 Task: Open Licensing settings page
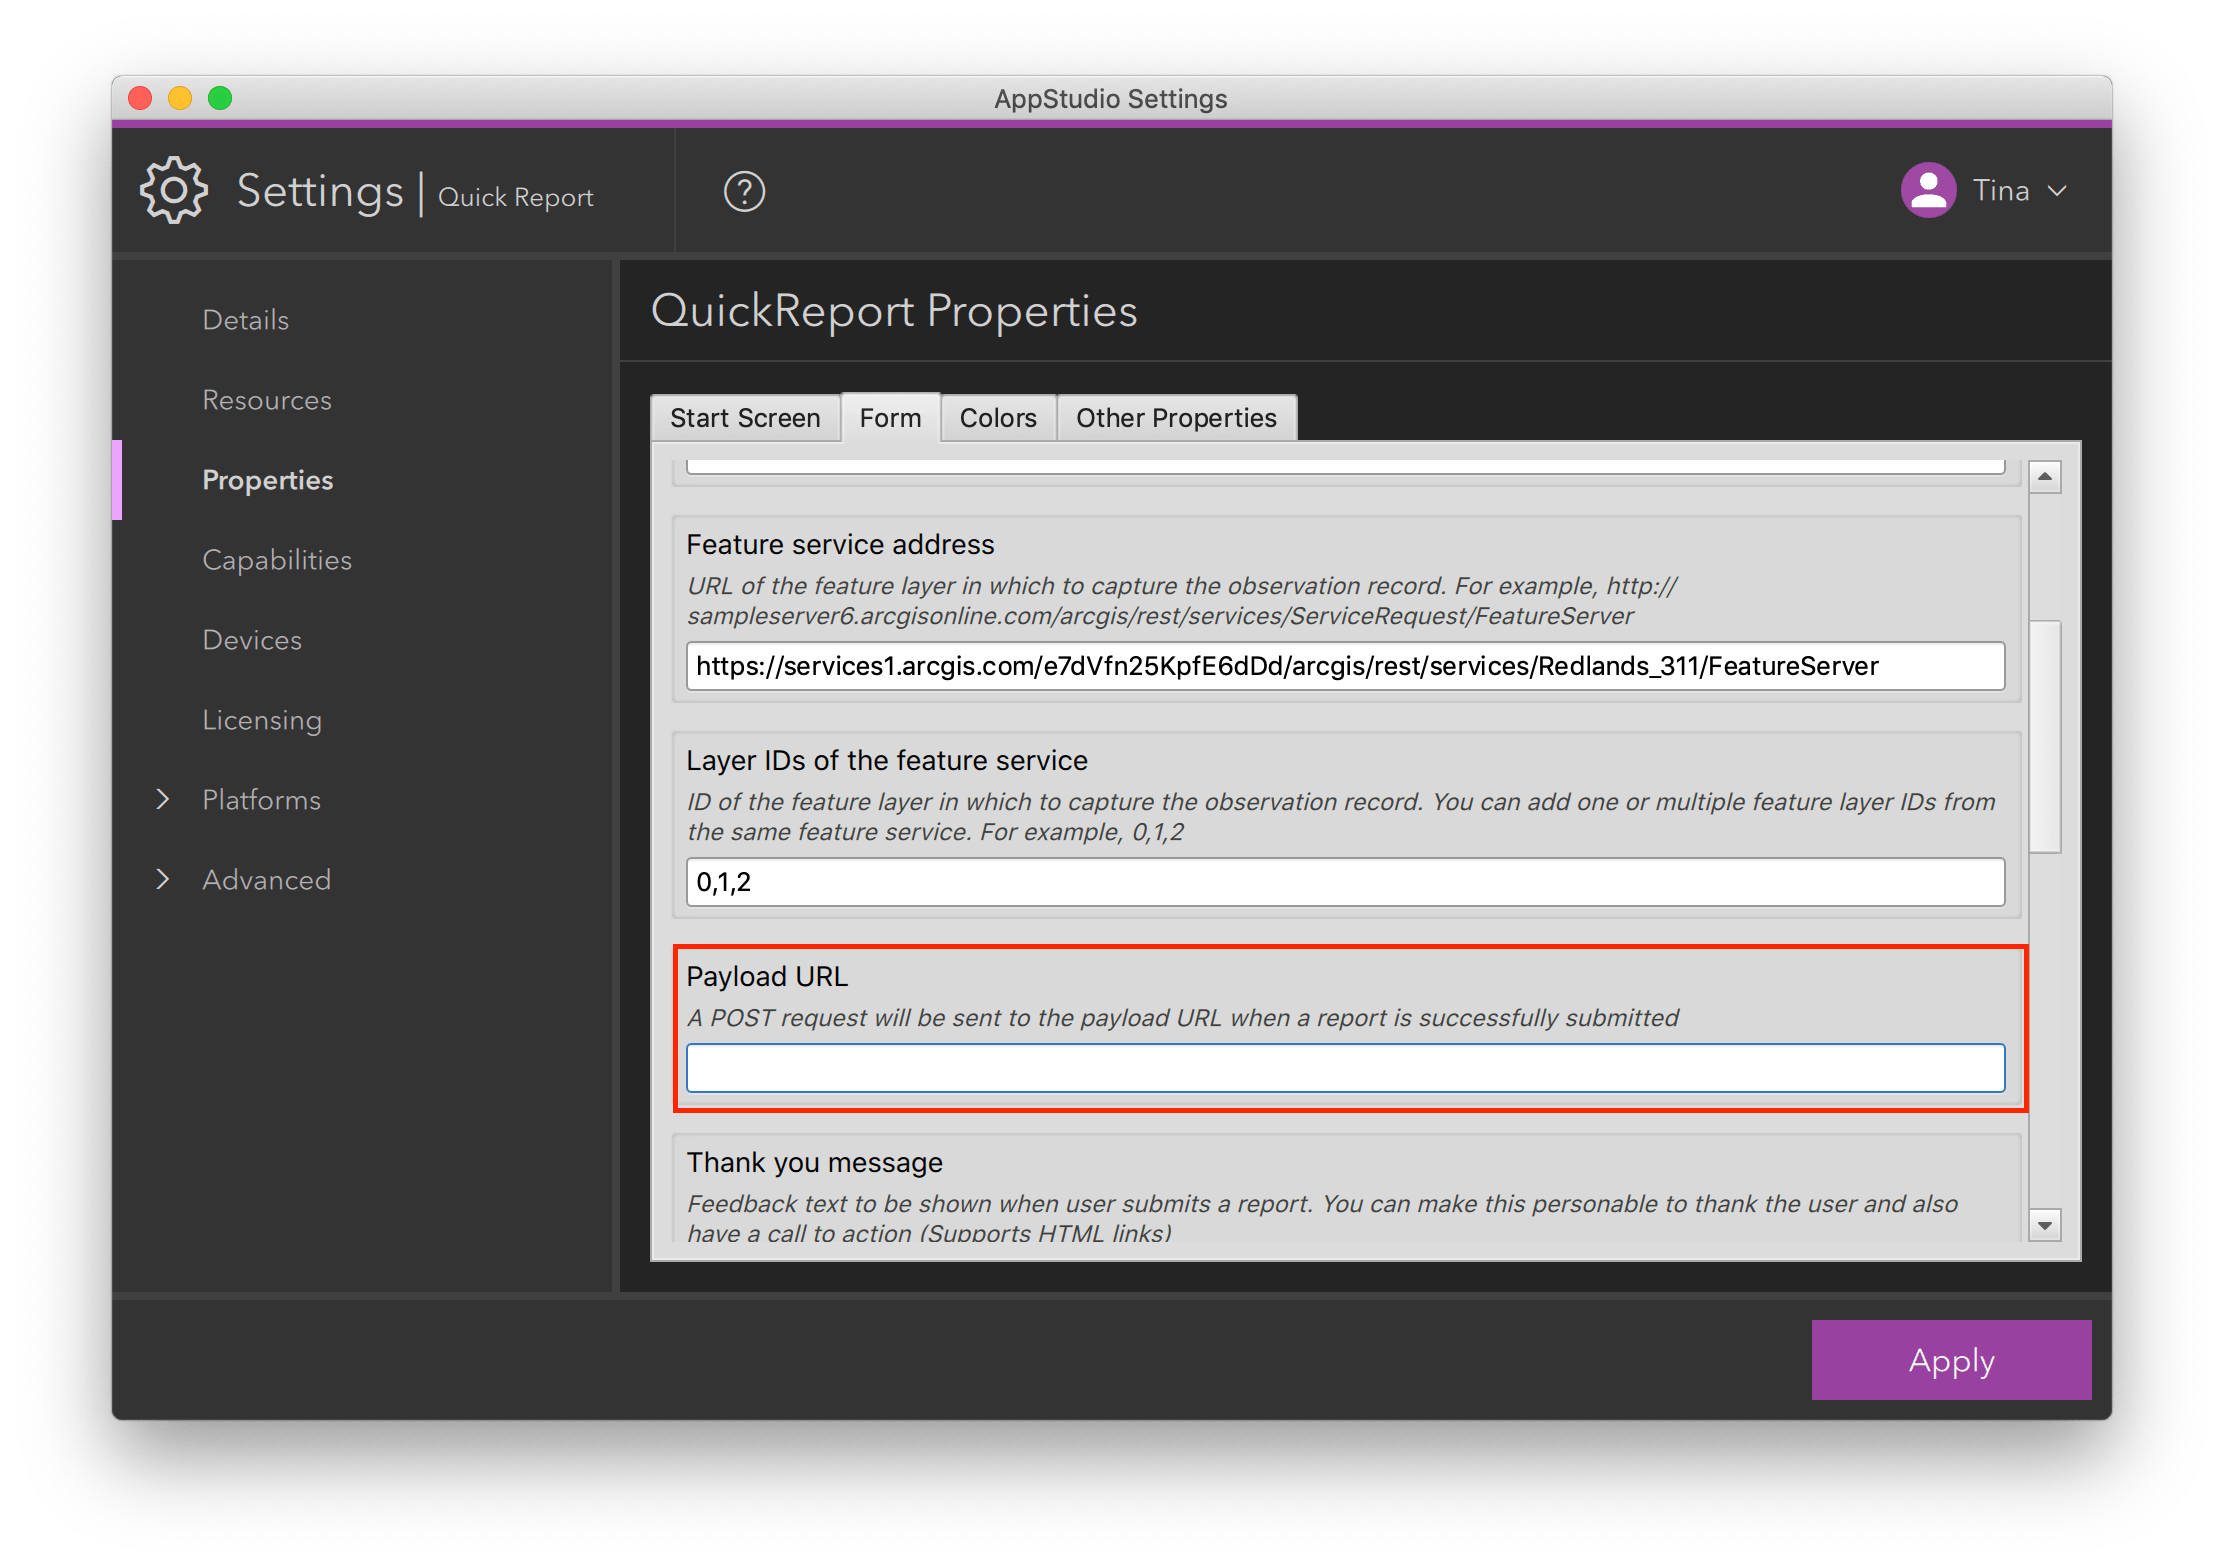(x=262, y=720)
